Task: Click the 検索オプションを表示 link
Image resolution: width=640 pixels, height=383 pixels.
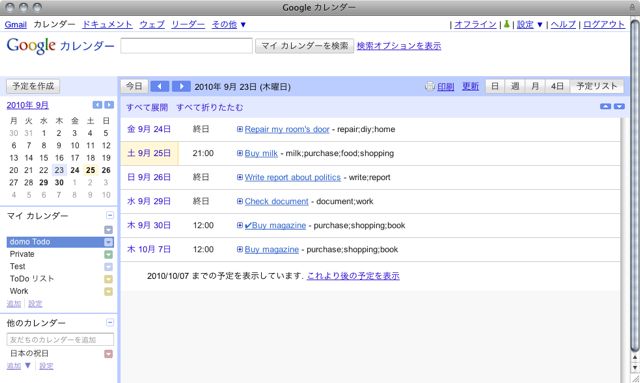Action: click(x=399, y=46)
